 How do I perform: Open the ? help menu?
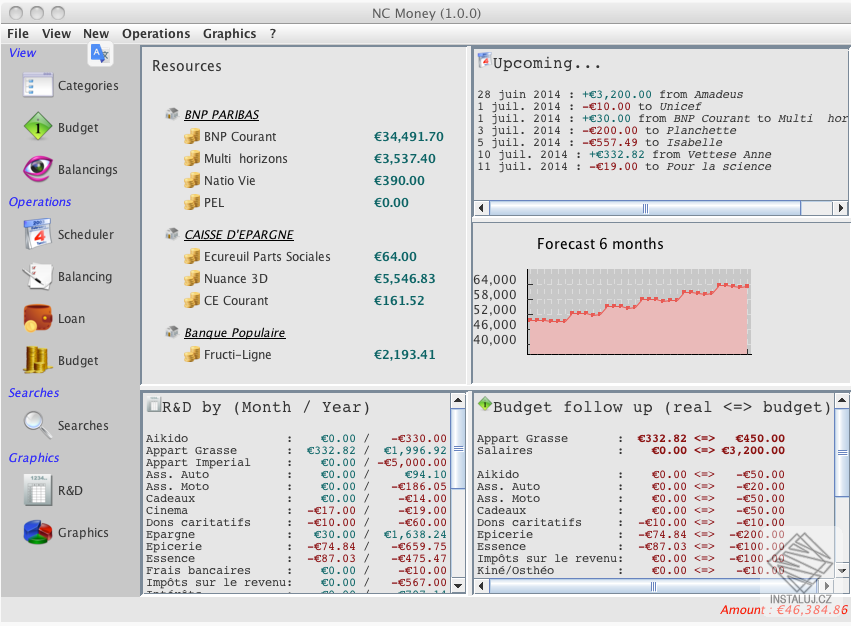(x=273, y=34)
